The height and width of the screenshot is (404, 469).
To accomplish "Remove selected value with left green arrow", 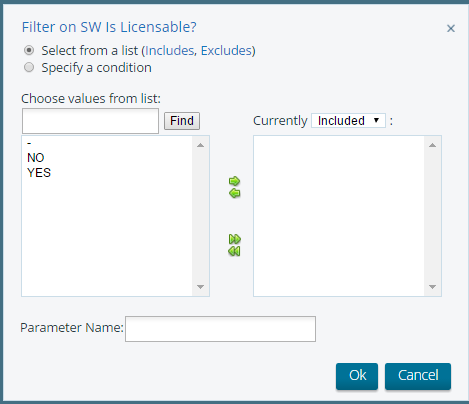I will click(x=234, y=193).
